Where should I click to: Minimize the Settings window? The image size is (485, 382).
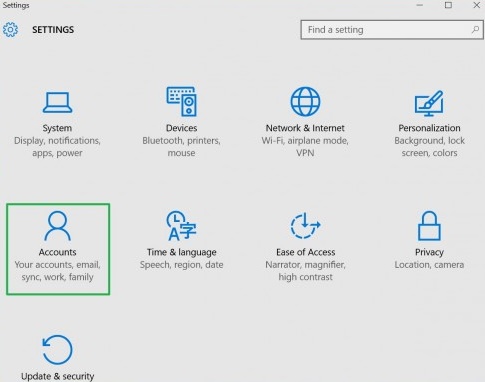click(420, 5)
